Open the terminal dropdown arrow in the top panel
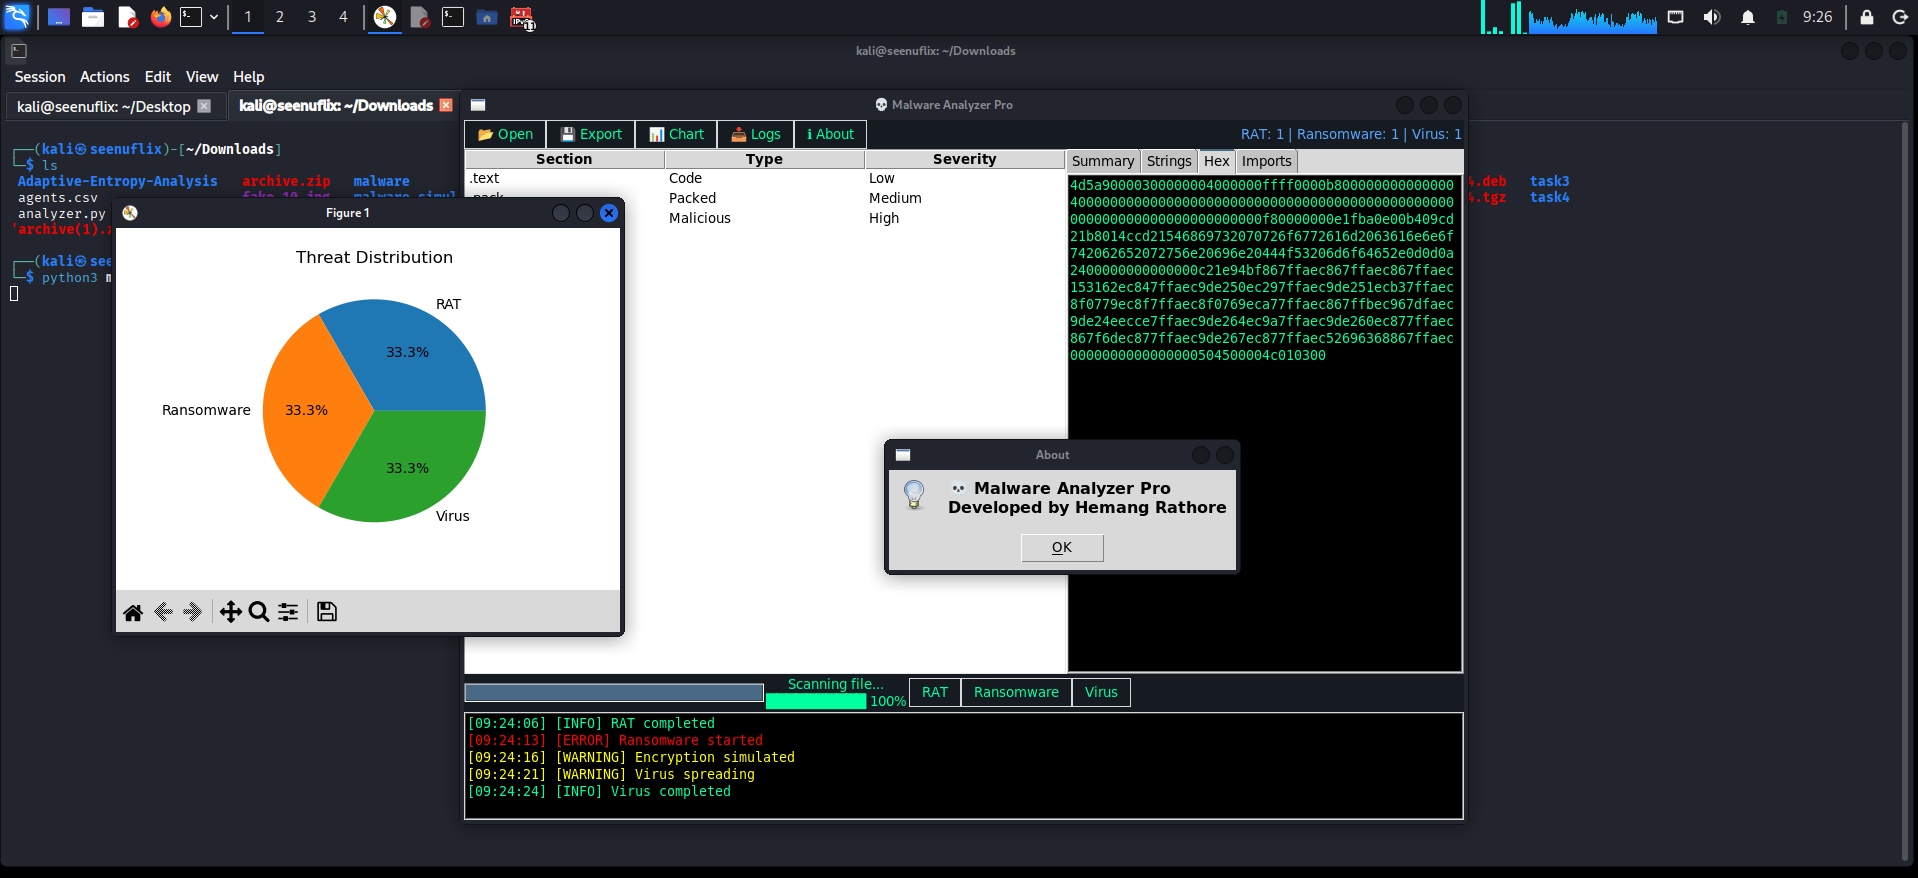1918x878 pixels. 214,17
